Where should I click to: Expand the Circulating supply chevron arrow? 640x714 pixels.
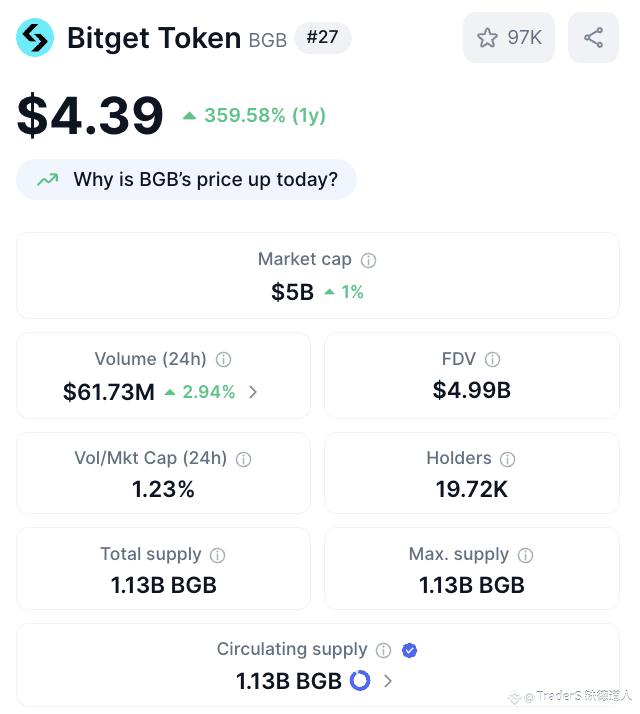tap(388, 681)
